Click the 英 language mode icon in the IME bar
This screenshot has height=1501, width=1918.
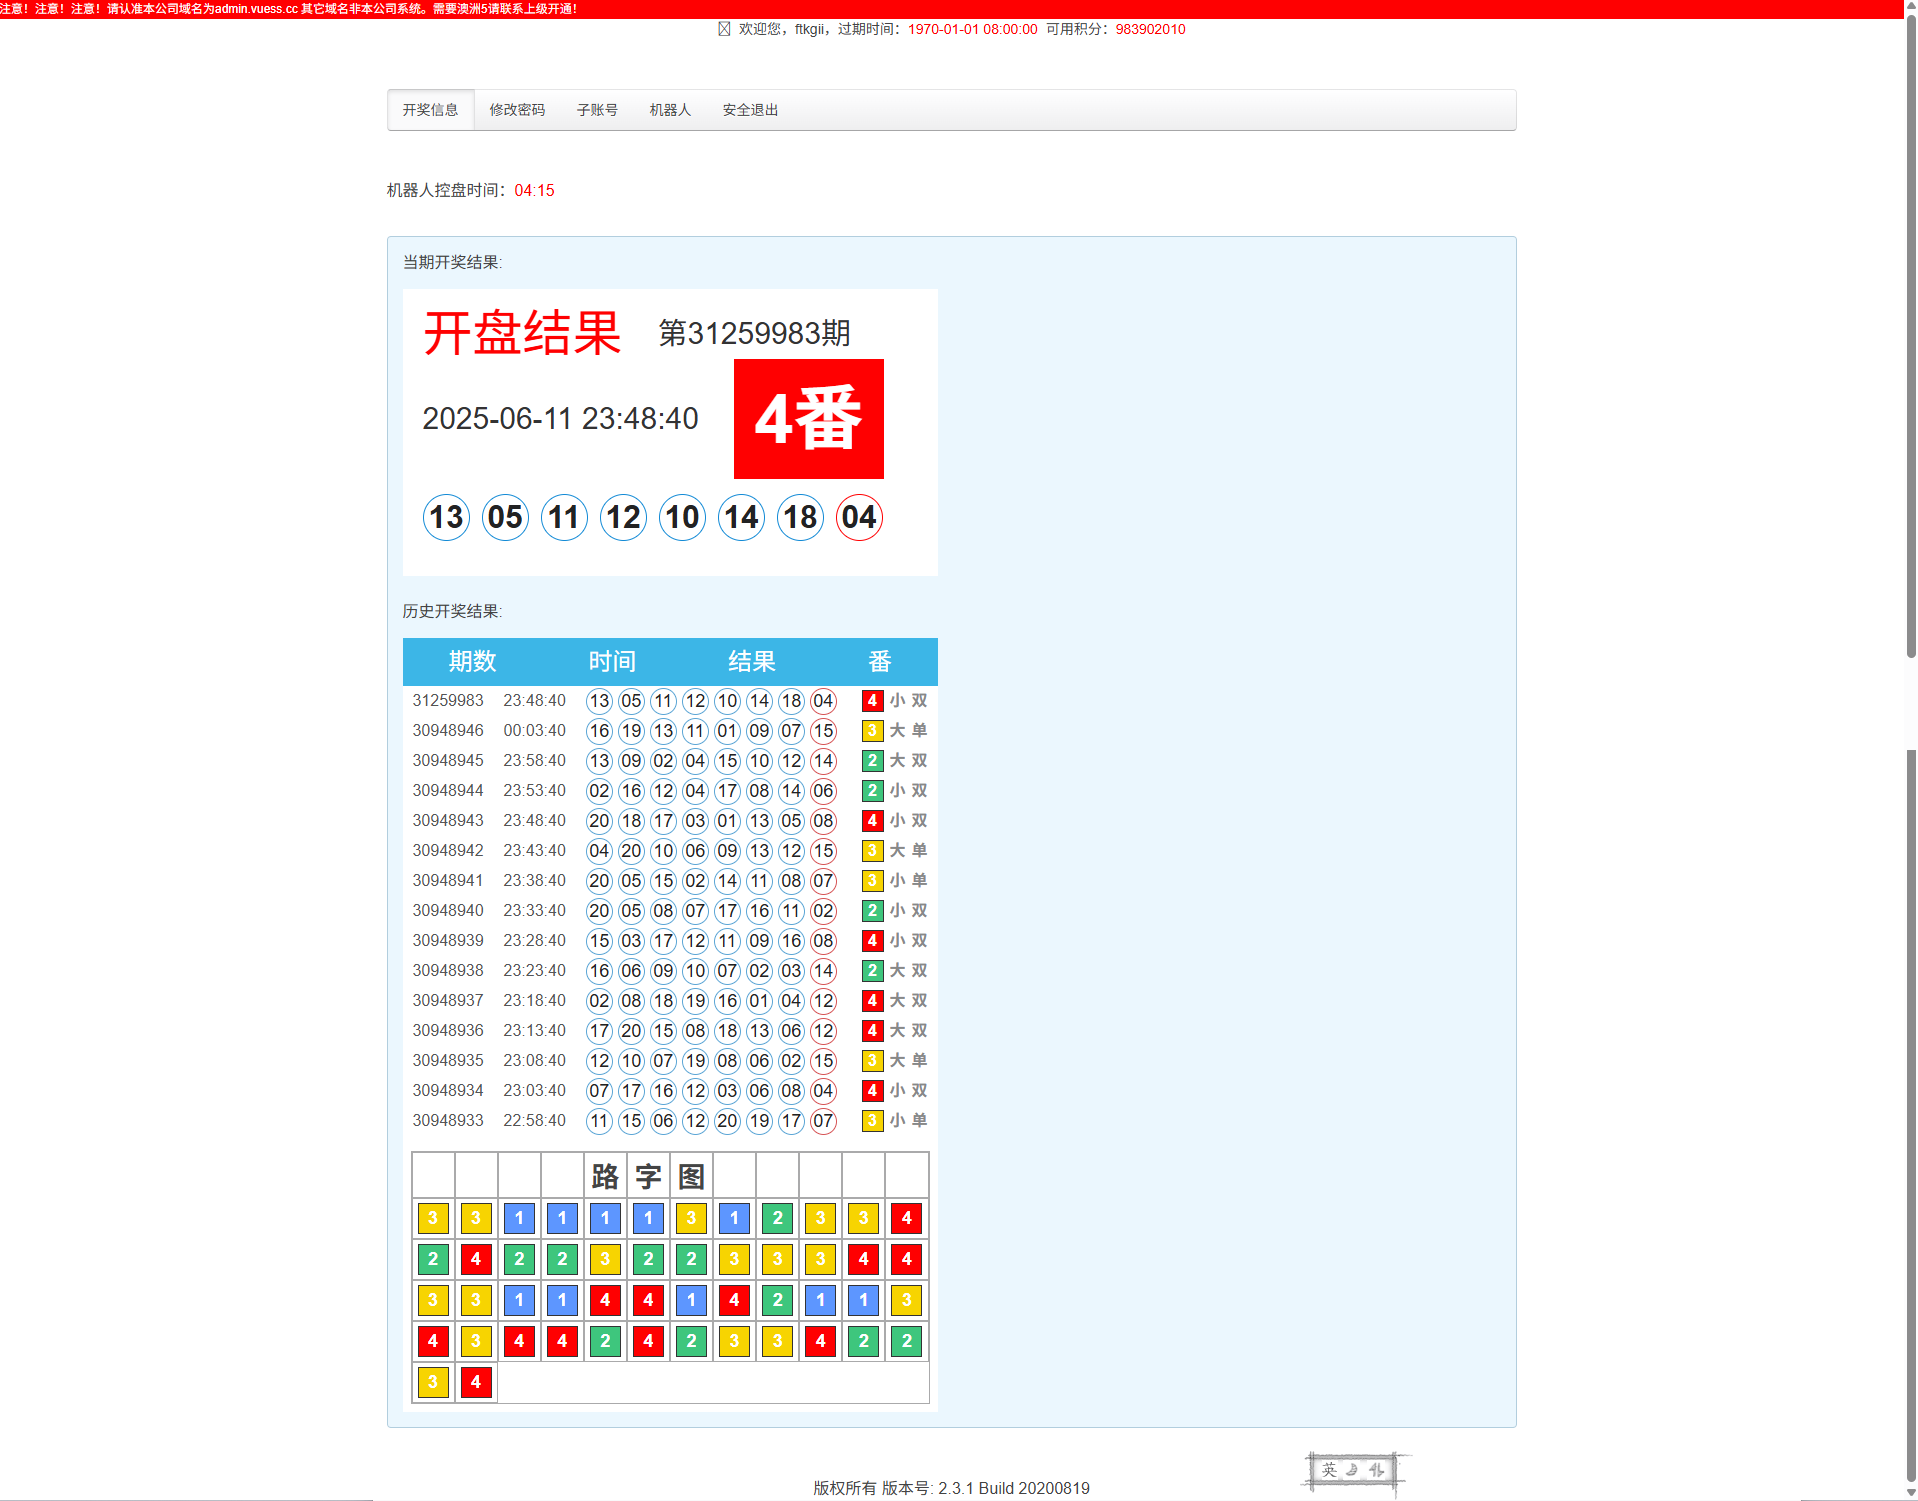pos(1329,1469)
